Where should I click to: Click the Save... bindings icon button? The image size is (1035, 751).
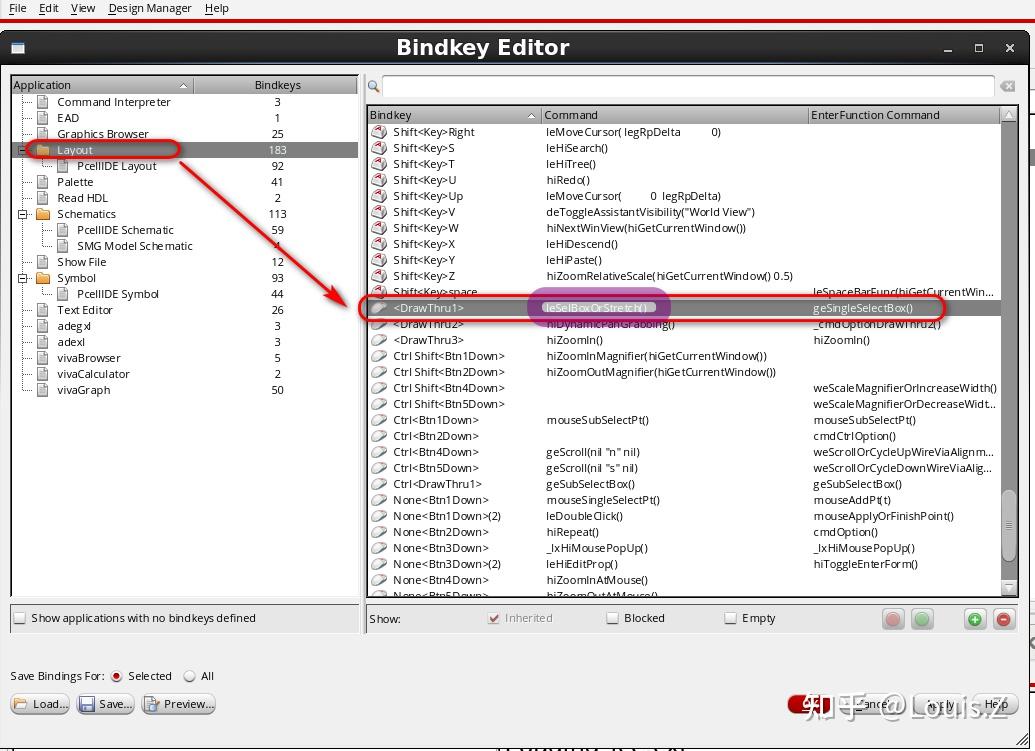pos(104,704)
